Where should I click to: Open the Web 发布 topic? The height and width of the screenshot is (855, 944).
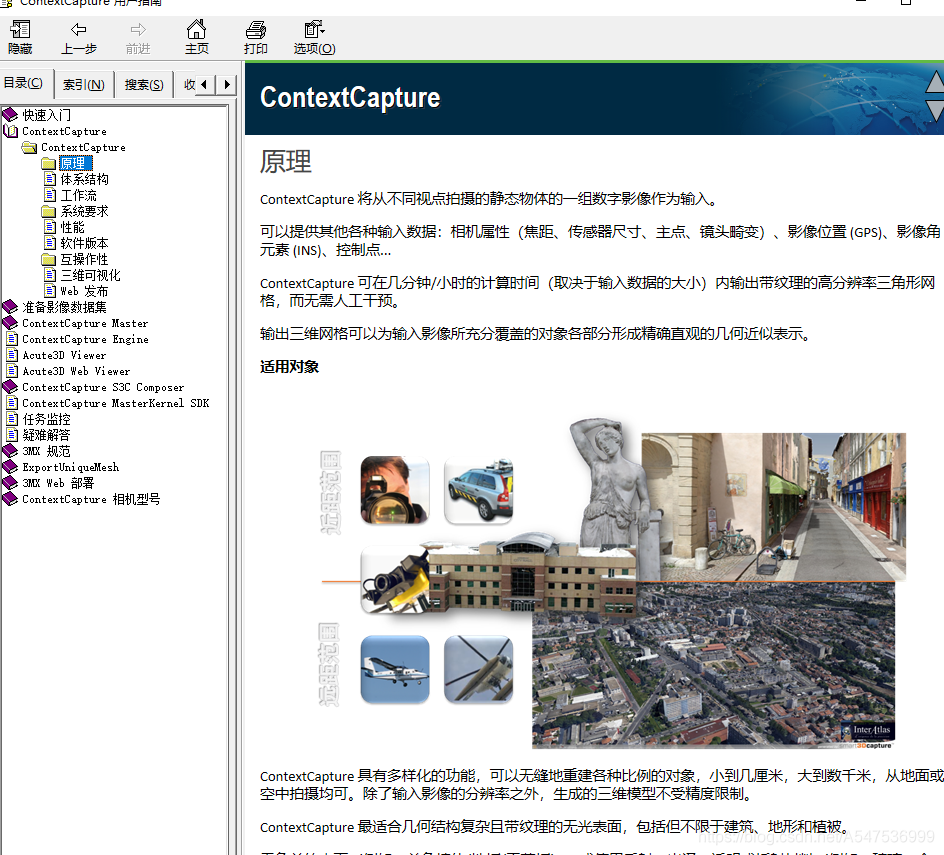pos(84,291)
